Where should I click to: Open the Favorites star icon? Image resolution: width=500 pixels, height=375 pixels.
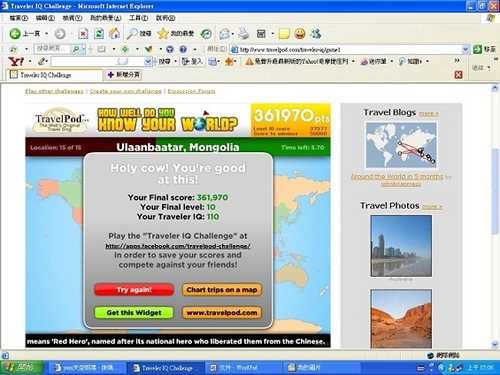coord(163,33)
